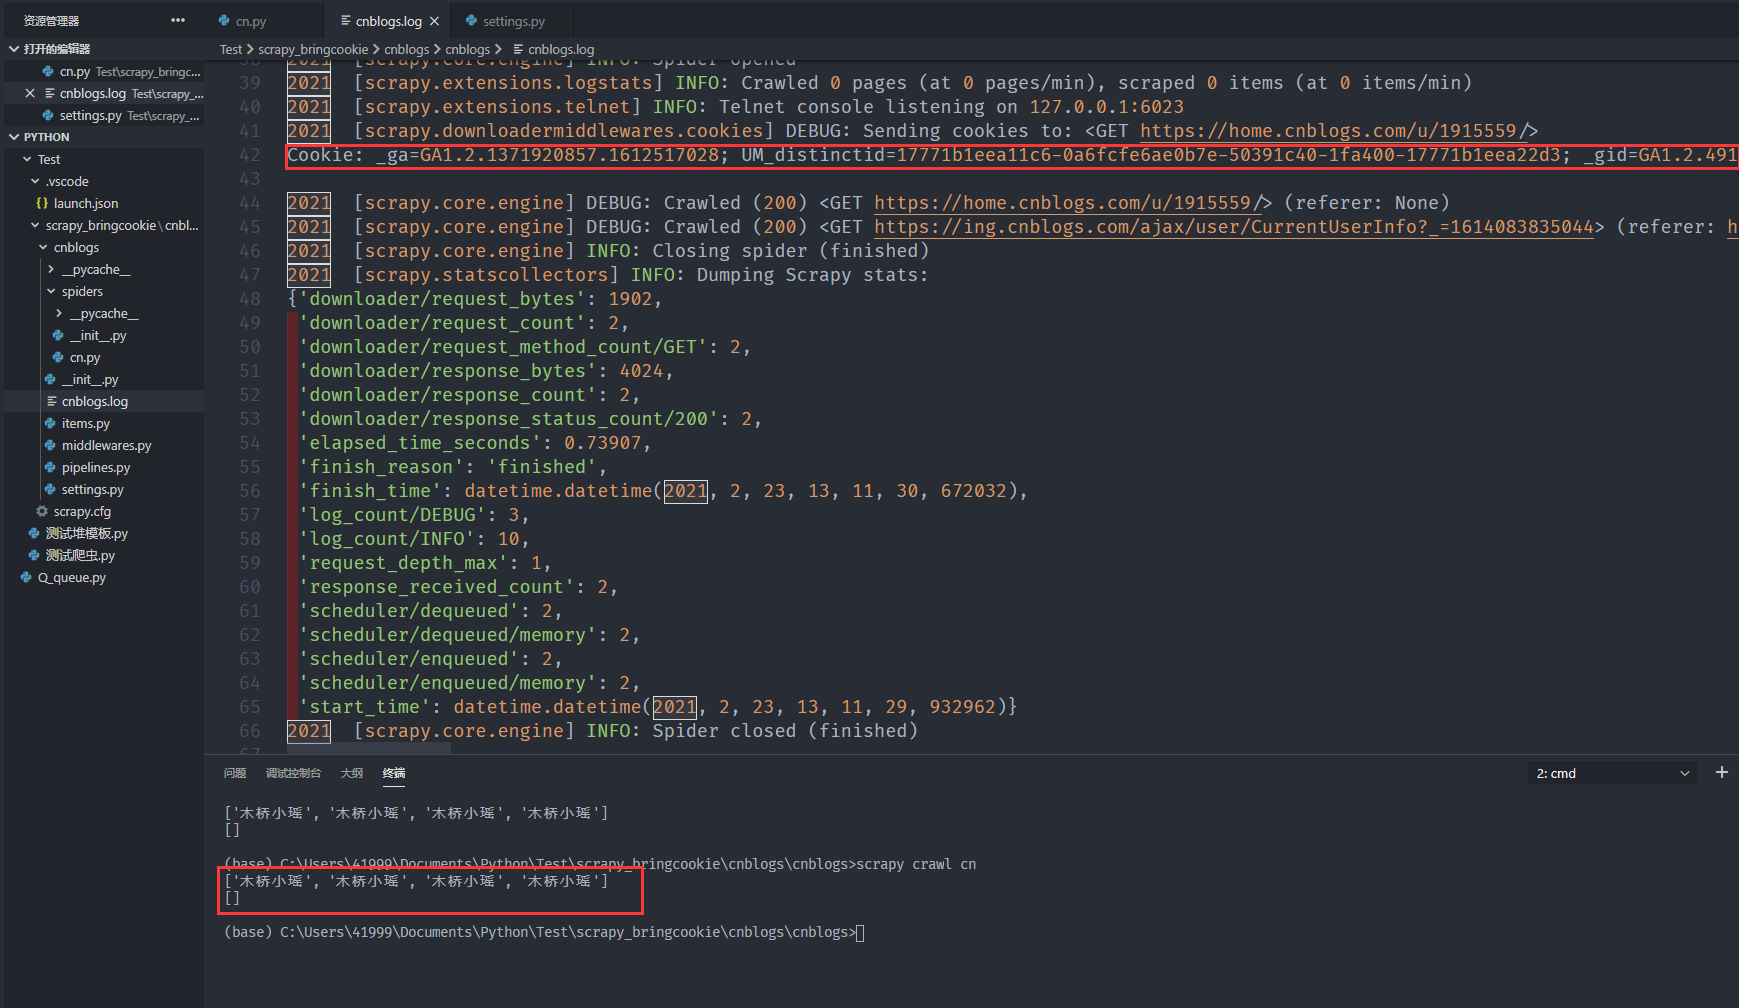This screenshot has width=1739, height=1008.
Task: Expand __pycache__ folder inside spiders
Action: pos(59,313)
